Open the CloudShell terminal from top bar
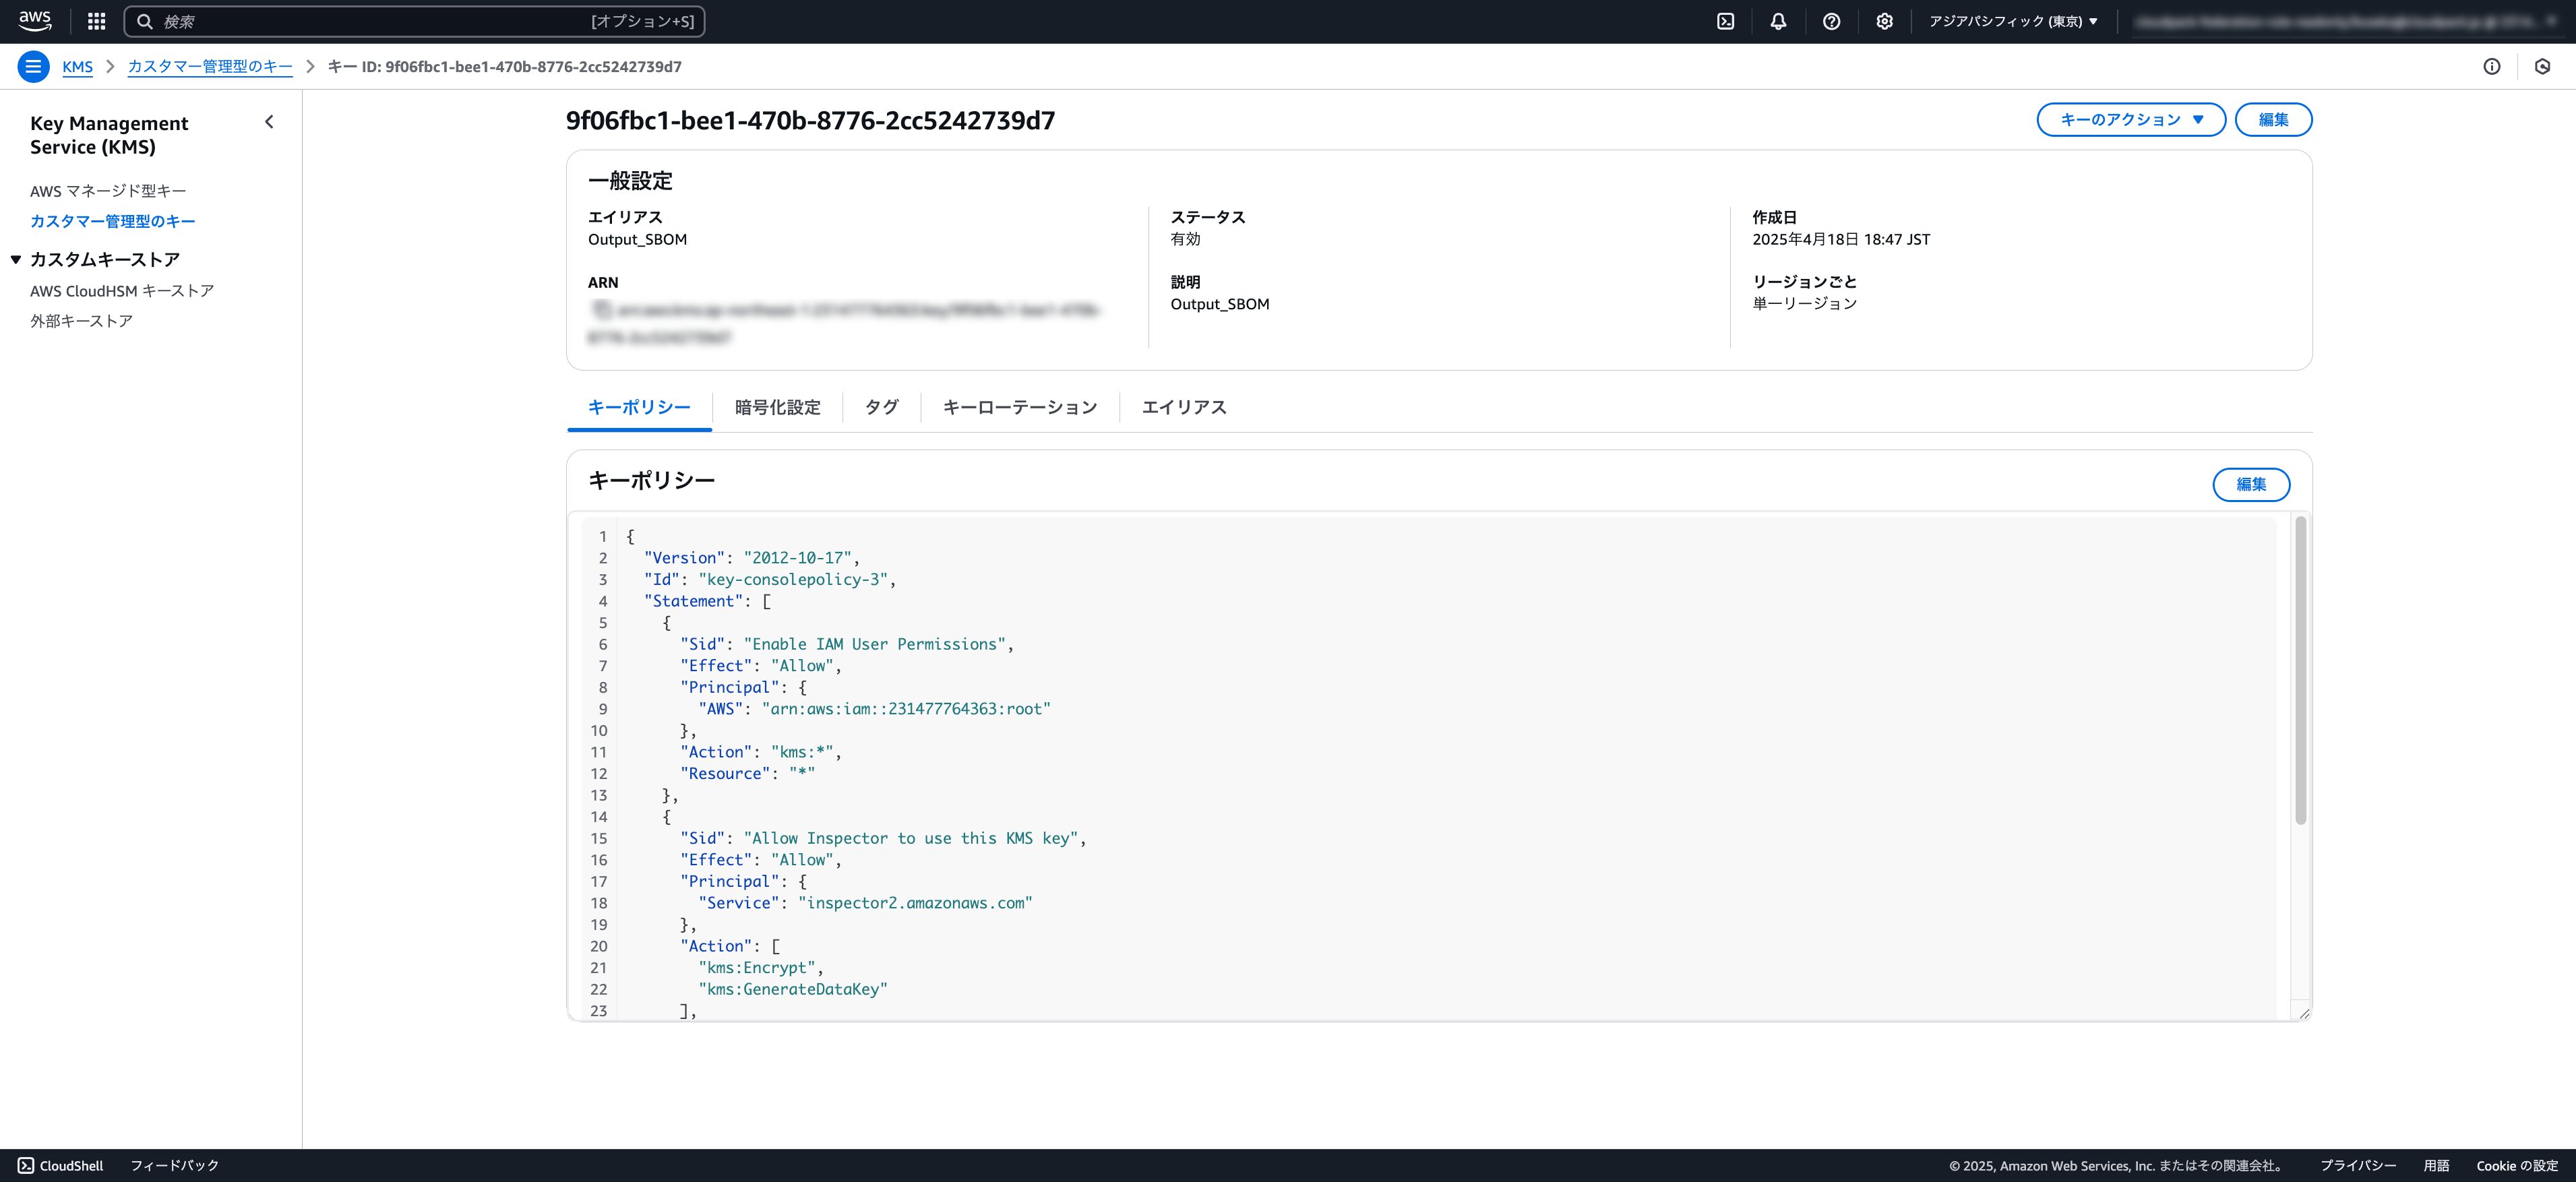 coord(1725,21)
